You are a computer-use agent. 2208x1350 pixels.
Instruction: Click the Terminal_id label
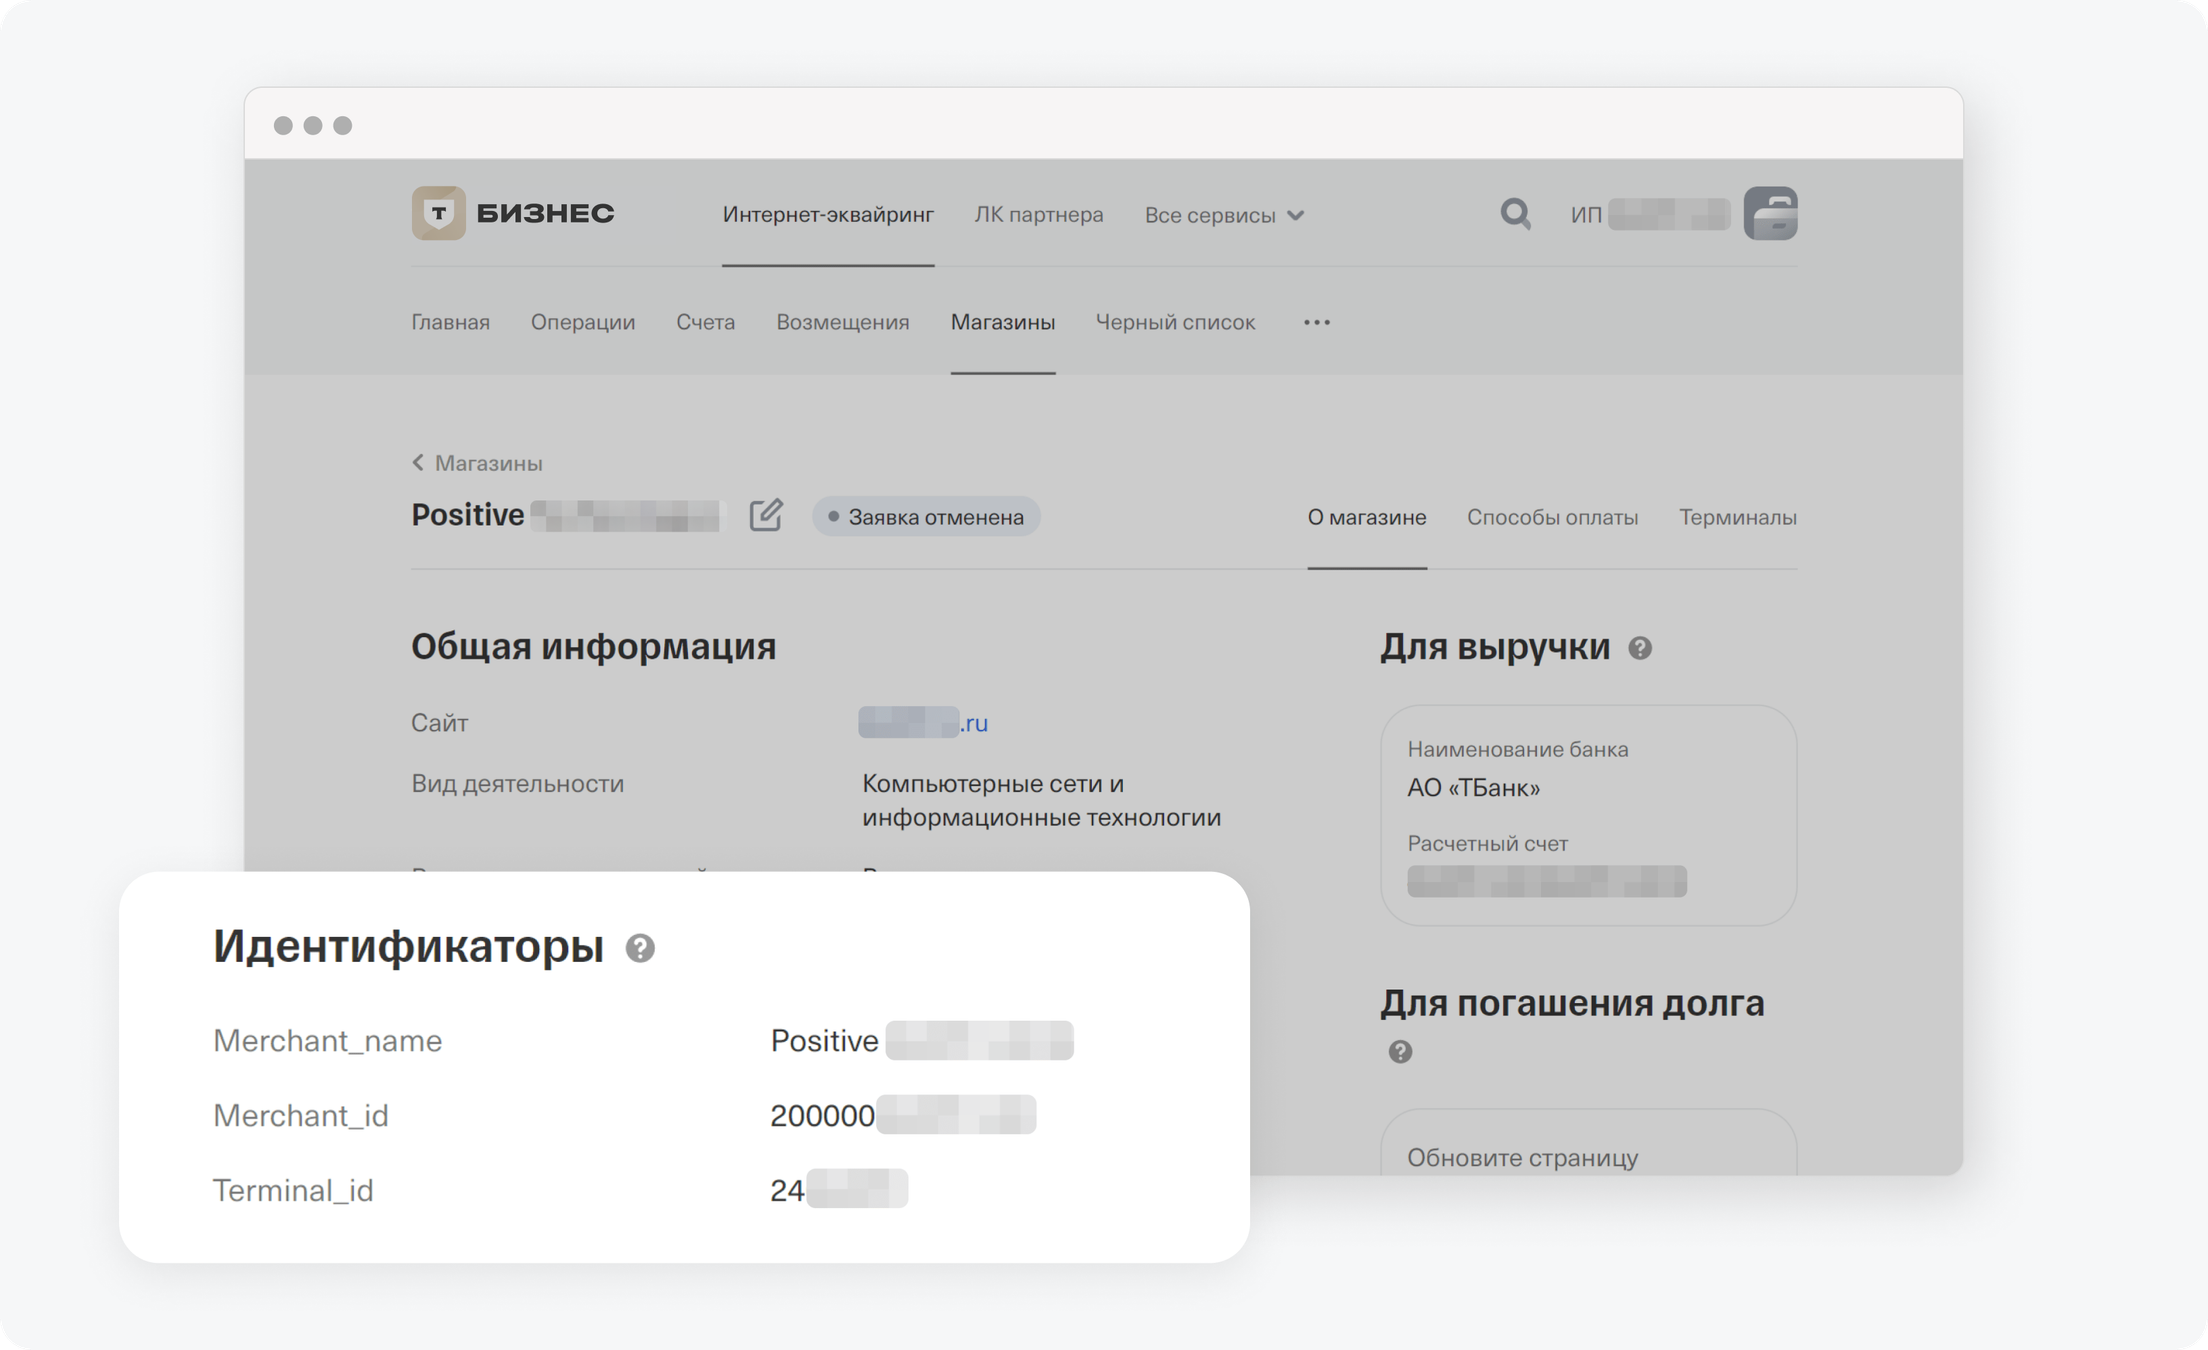(x=293, y=1190)
